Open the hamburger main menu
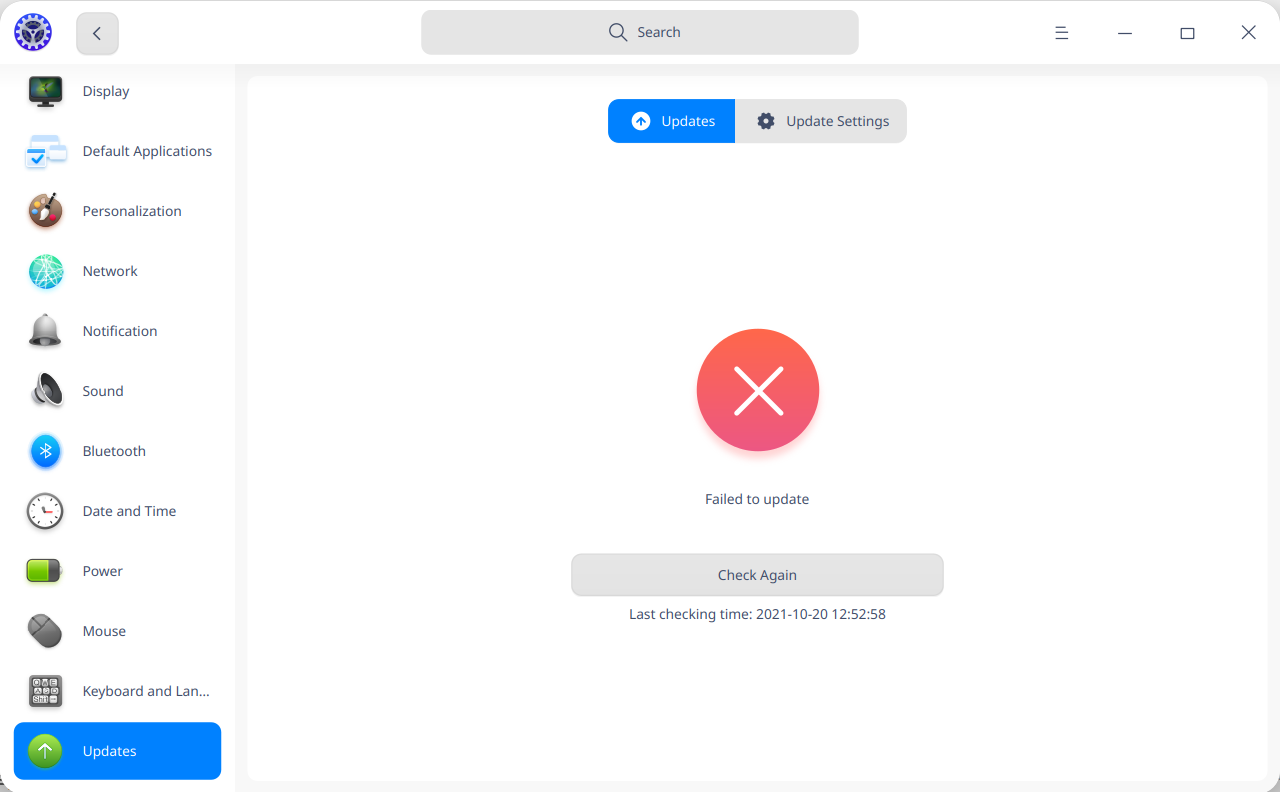Image resolution: width=1280 pixels, height=792 pixels. pos(1062,33)
